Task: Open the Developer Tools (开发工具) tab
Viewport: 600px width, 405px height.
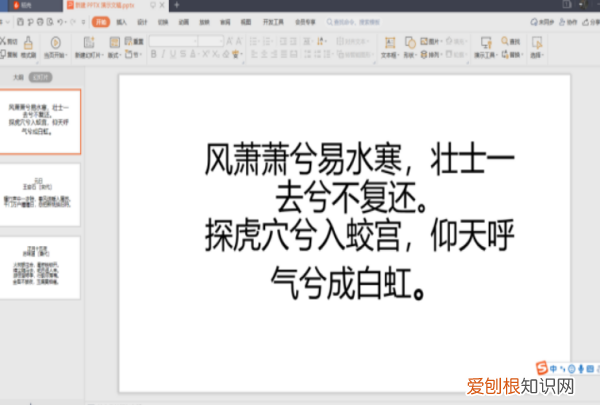Action: click(273, 22)
